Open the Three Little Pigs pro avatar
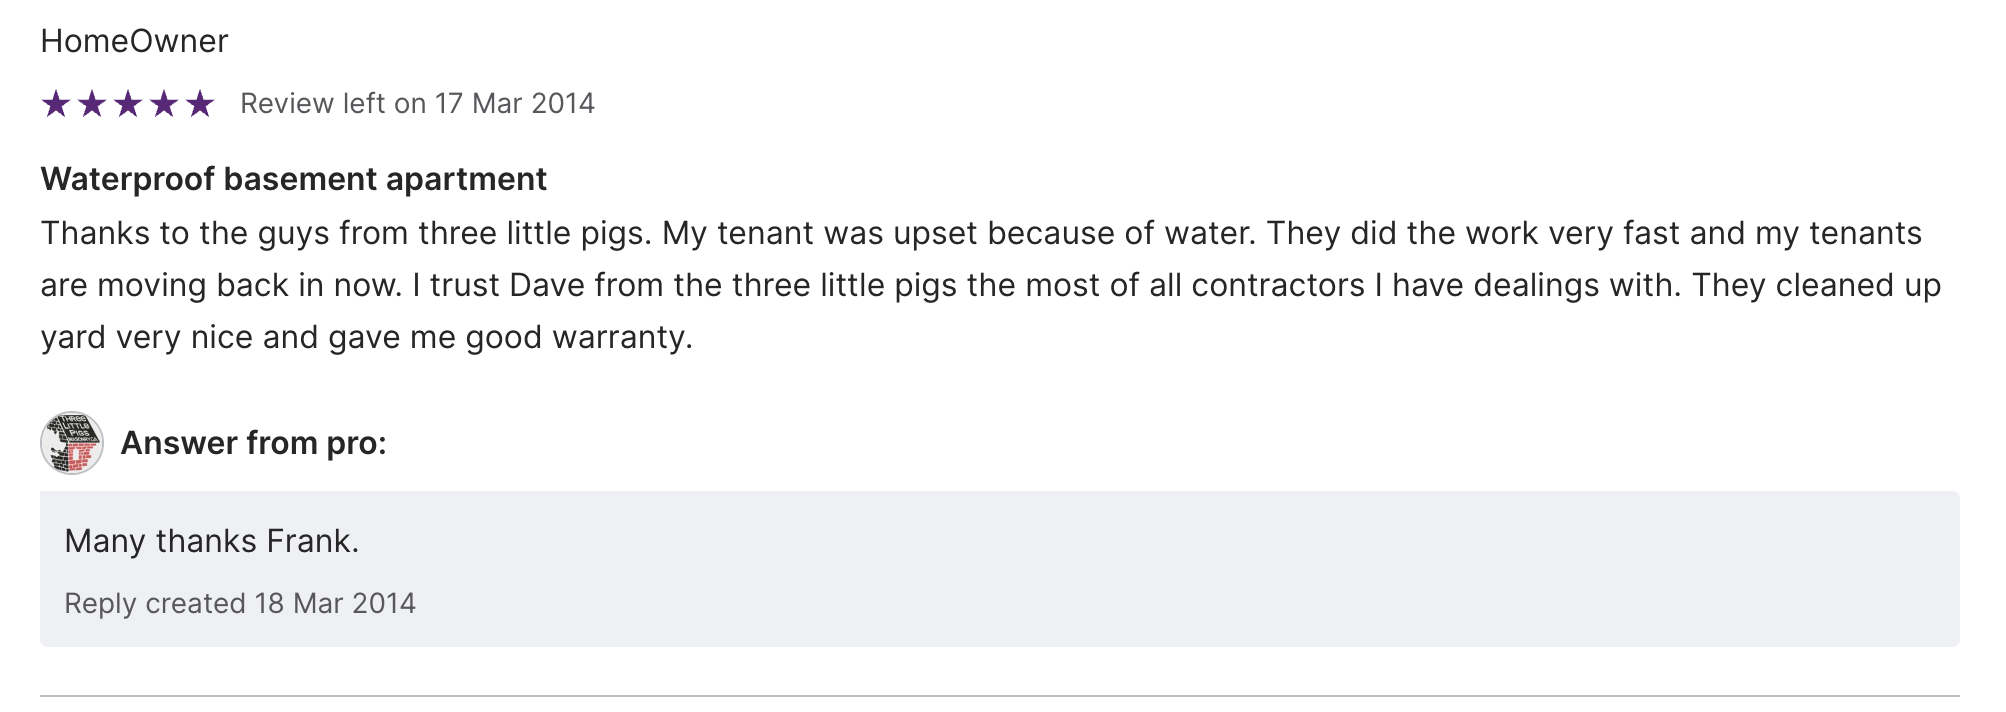2006x712 pixels. pyautogui.click(x=72, y=443)
